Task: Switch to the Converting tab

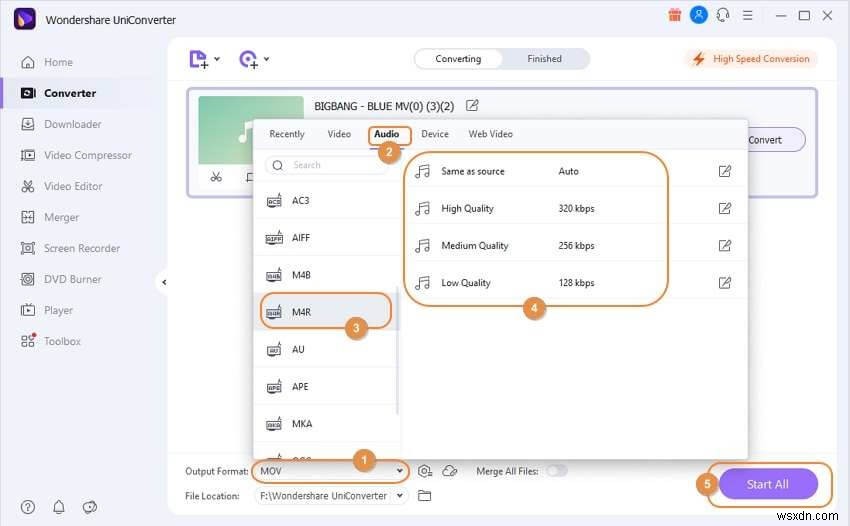Action: pyautogui.click(x=458, y=59)
